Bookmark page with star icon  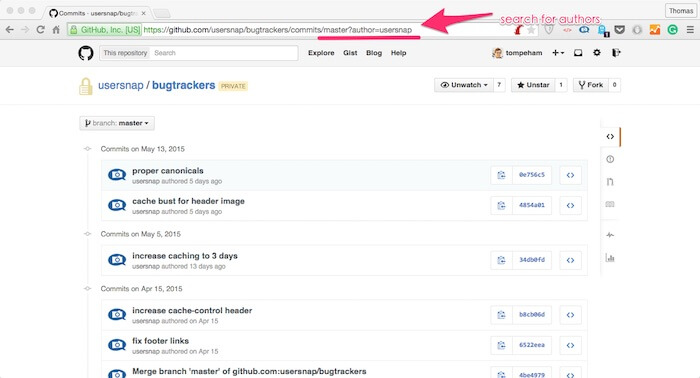pos(531,30)
